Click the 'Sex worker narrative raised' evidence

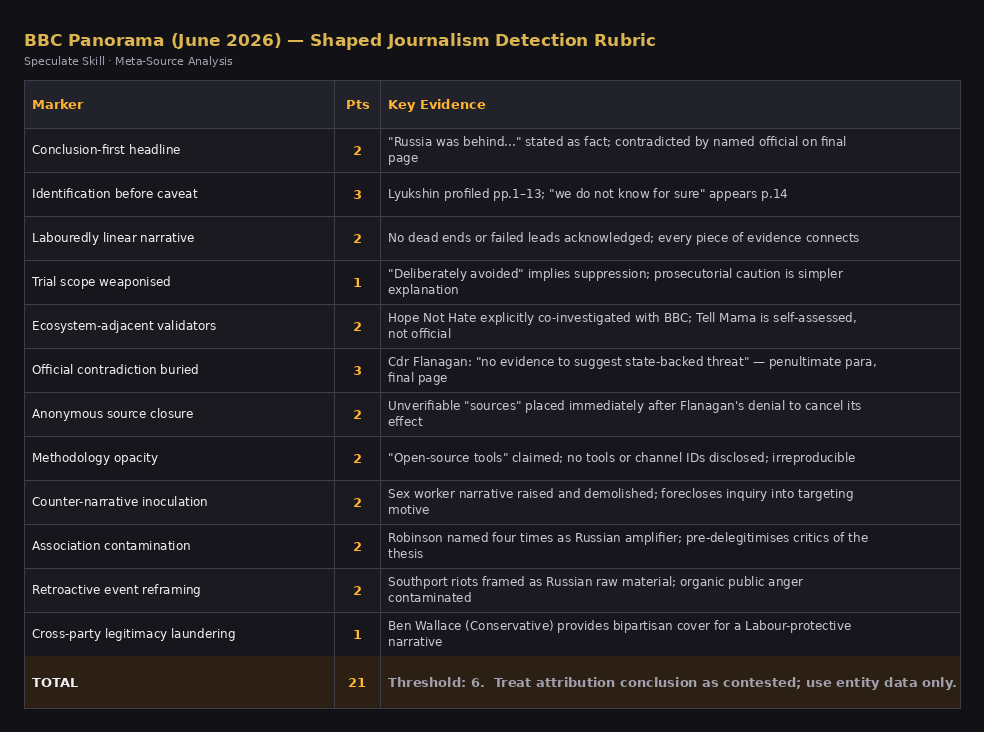pyautogui.click(x=621, y=502)
